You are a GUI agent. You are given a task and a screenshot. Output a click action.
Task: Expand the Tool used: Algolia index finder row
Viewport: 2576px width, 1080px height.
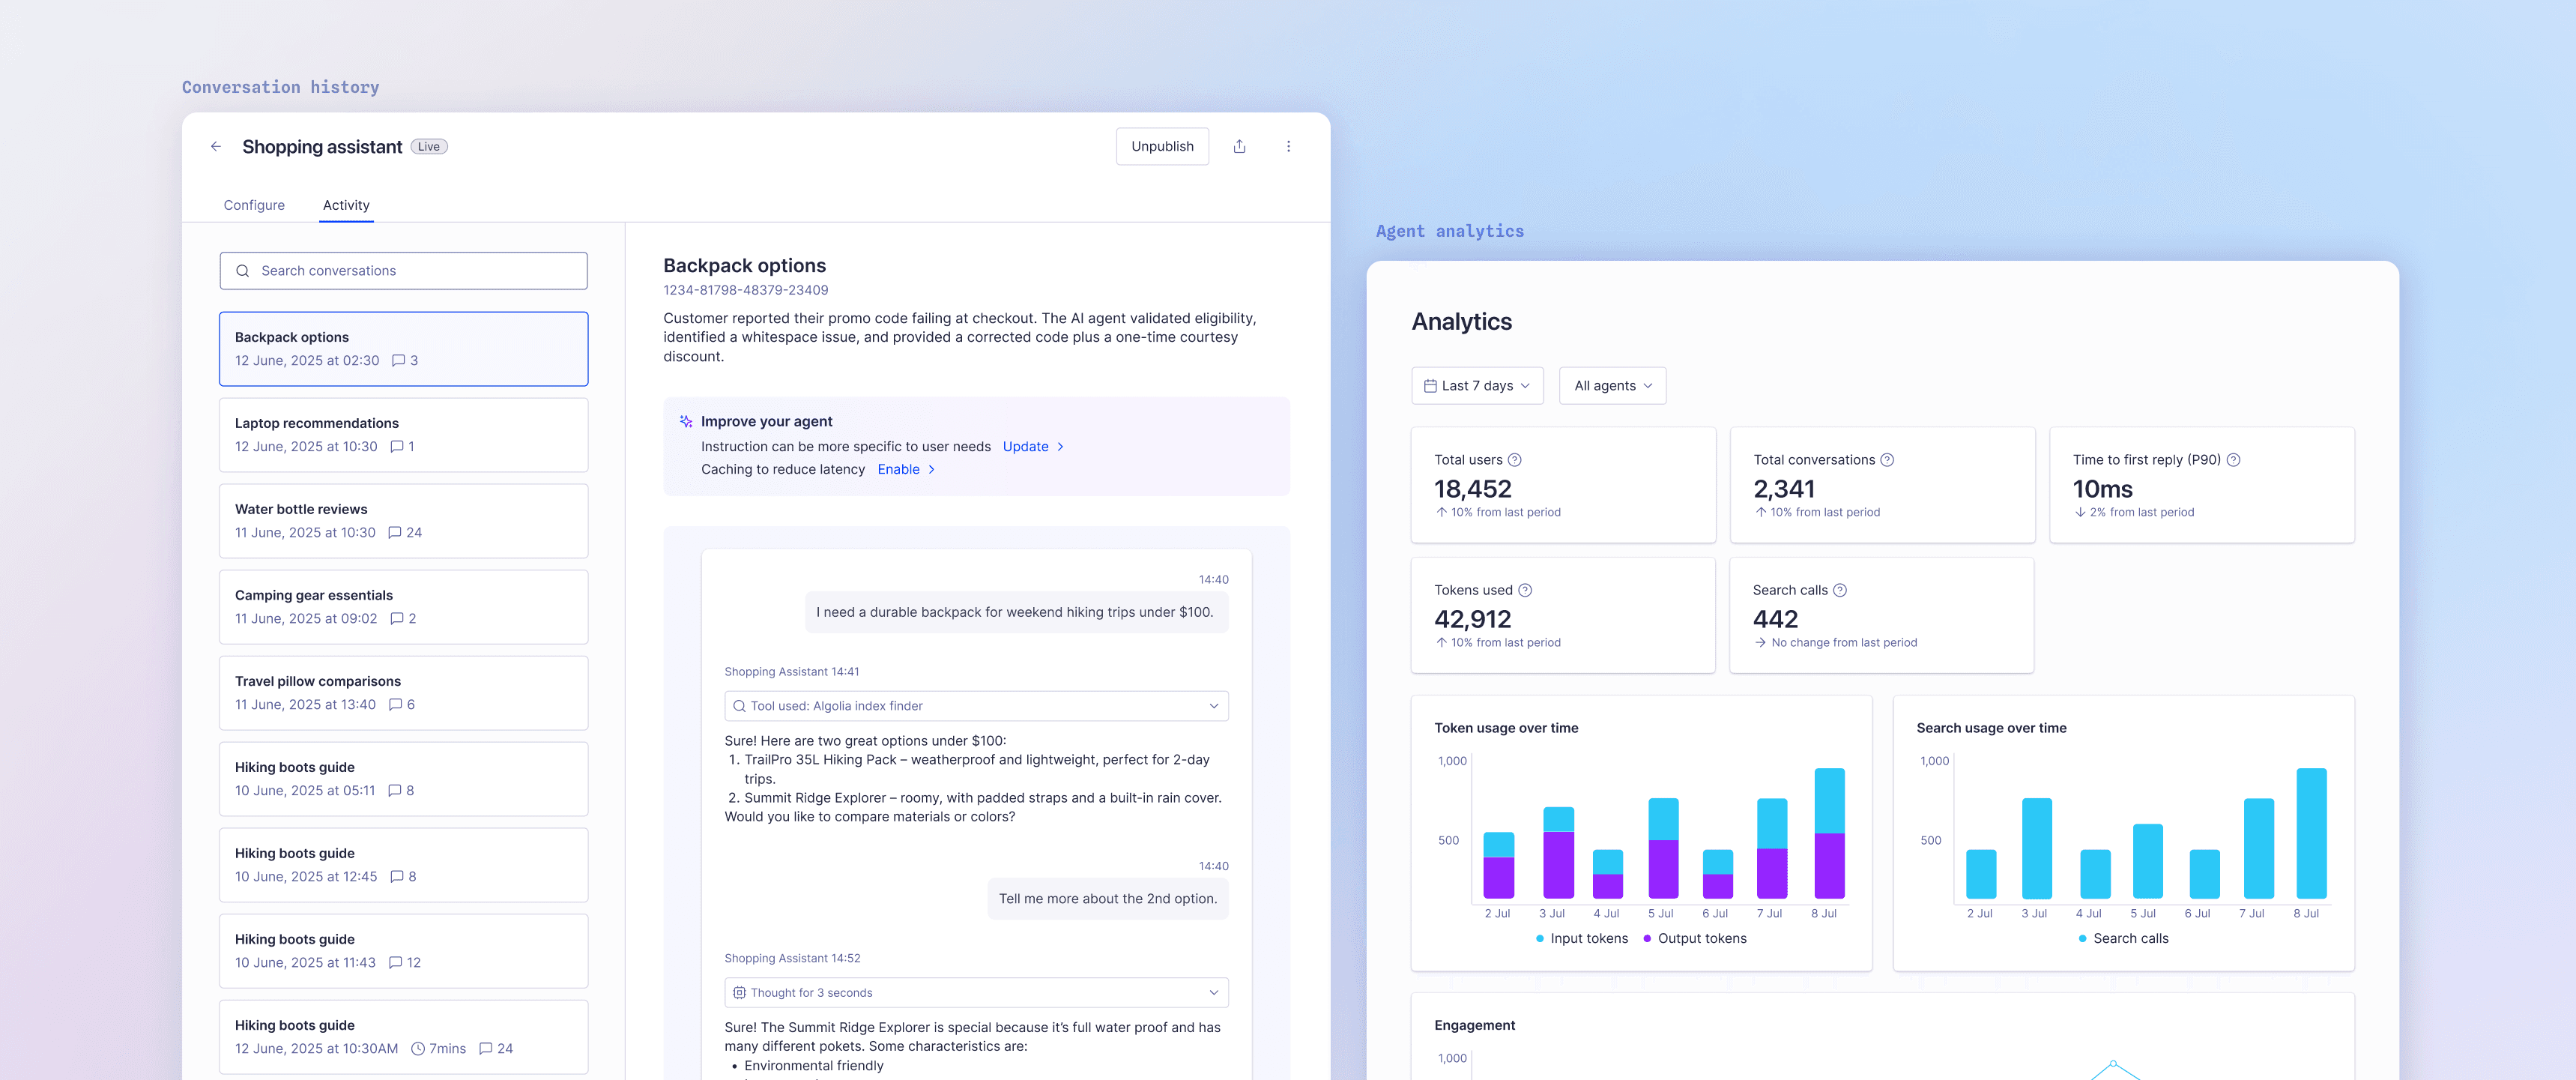coord(976,706)
